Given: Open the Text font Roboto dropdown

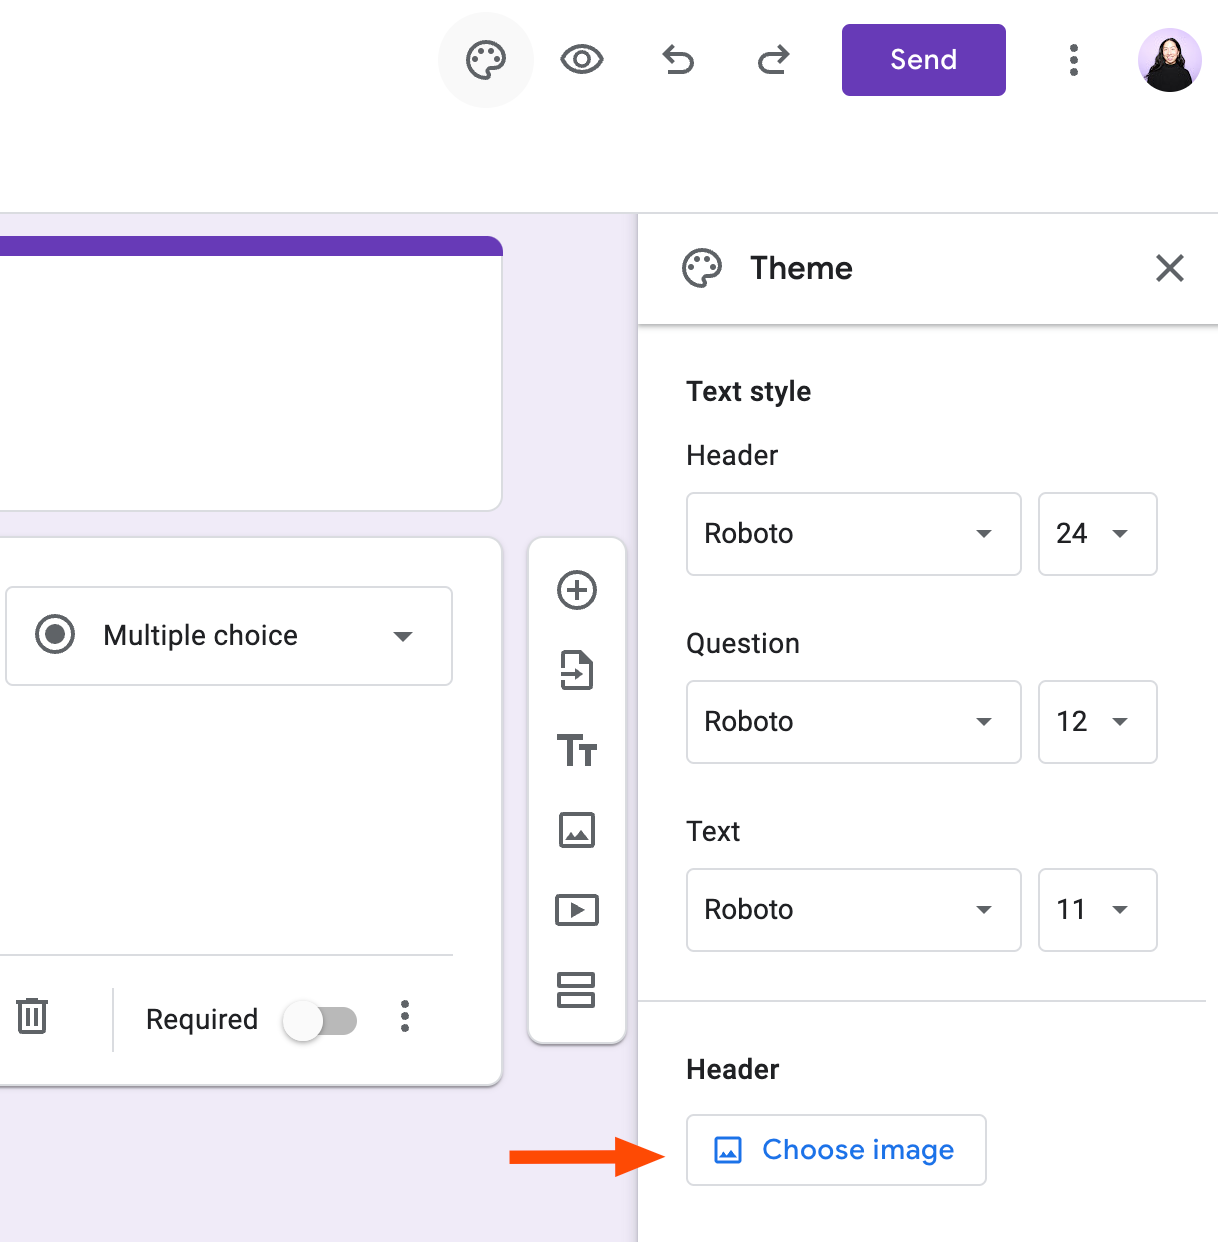Looking at the screenshot, I should tap(854, 910).
